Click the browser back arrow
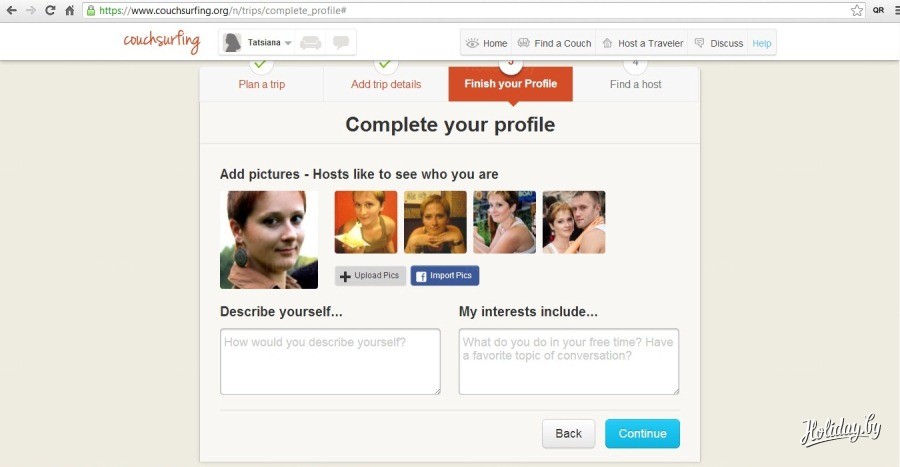This screenshot has width=900, height=467. point(11,10)
